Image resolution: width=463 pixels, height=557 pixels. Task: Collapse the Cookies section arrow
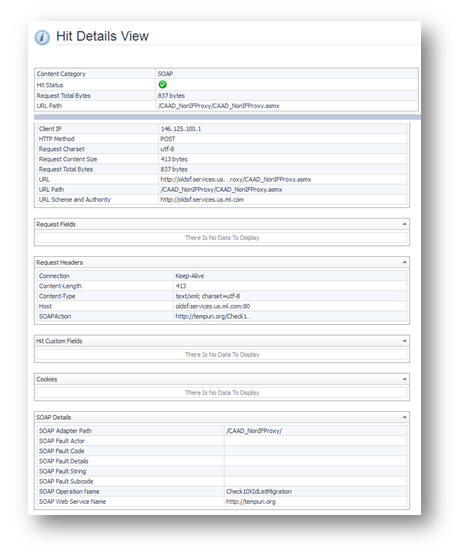404,379
